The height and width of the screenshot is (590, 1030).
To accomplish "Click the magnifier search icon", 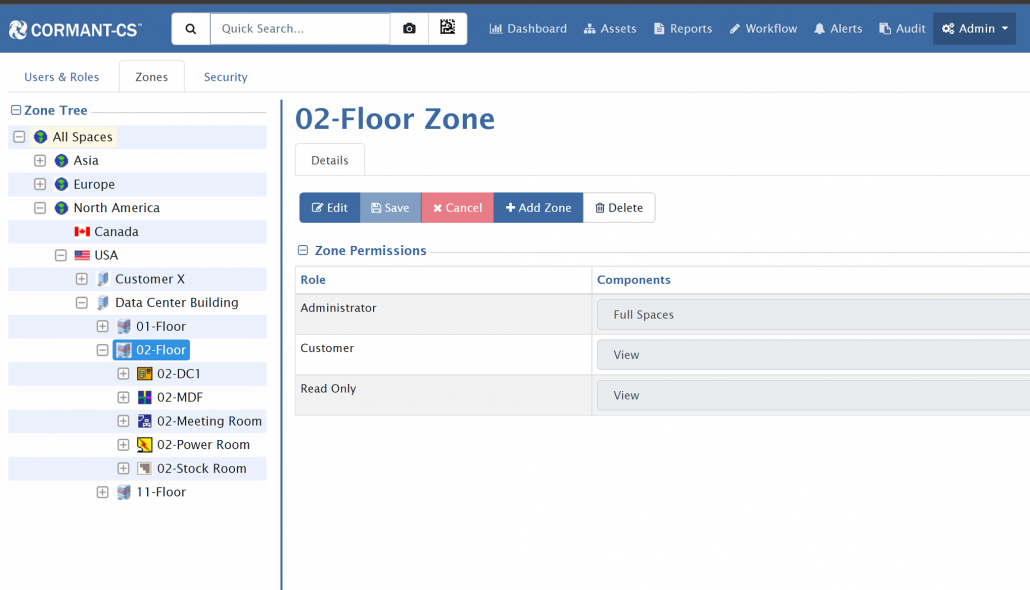I will point(191,29).
